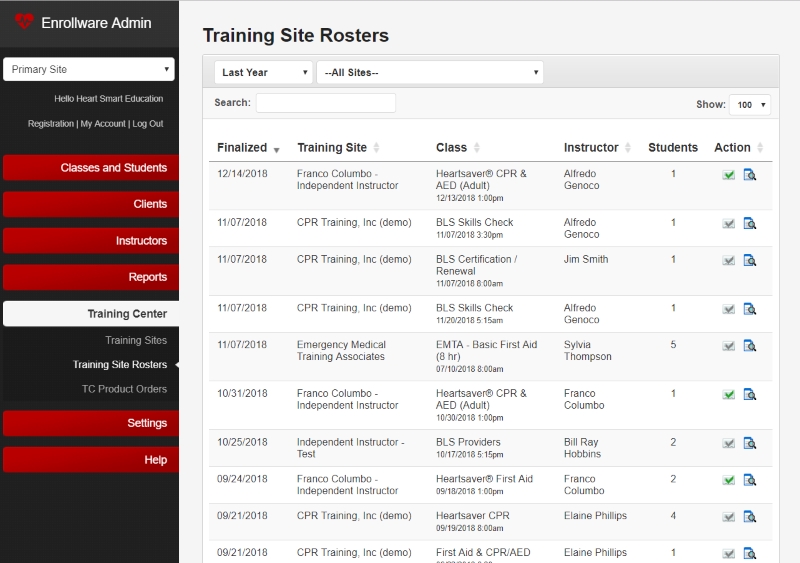This screenshot has height=563, width=800.
Task: Open roster preview for 09/24/2018 Heartsaver First Aid
Action: coord(749,480)
